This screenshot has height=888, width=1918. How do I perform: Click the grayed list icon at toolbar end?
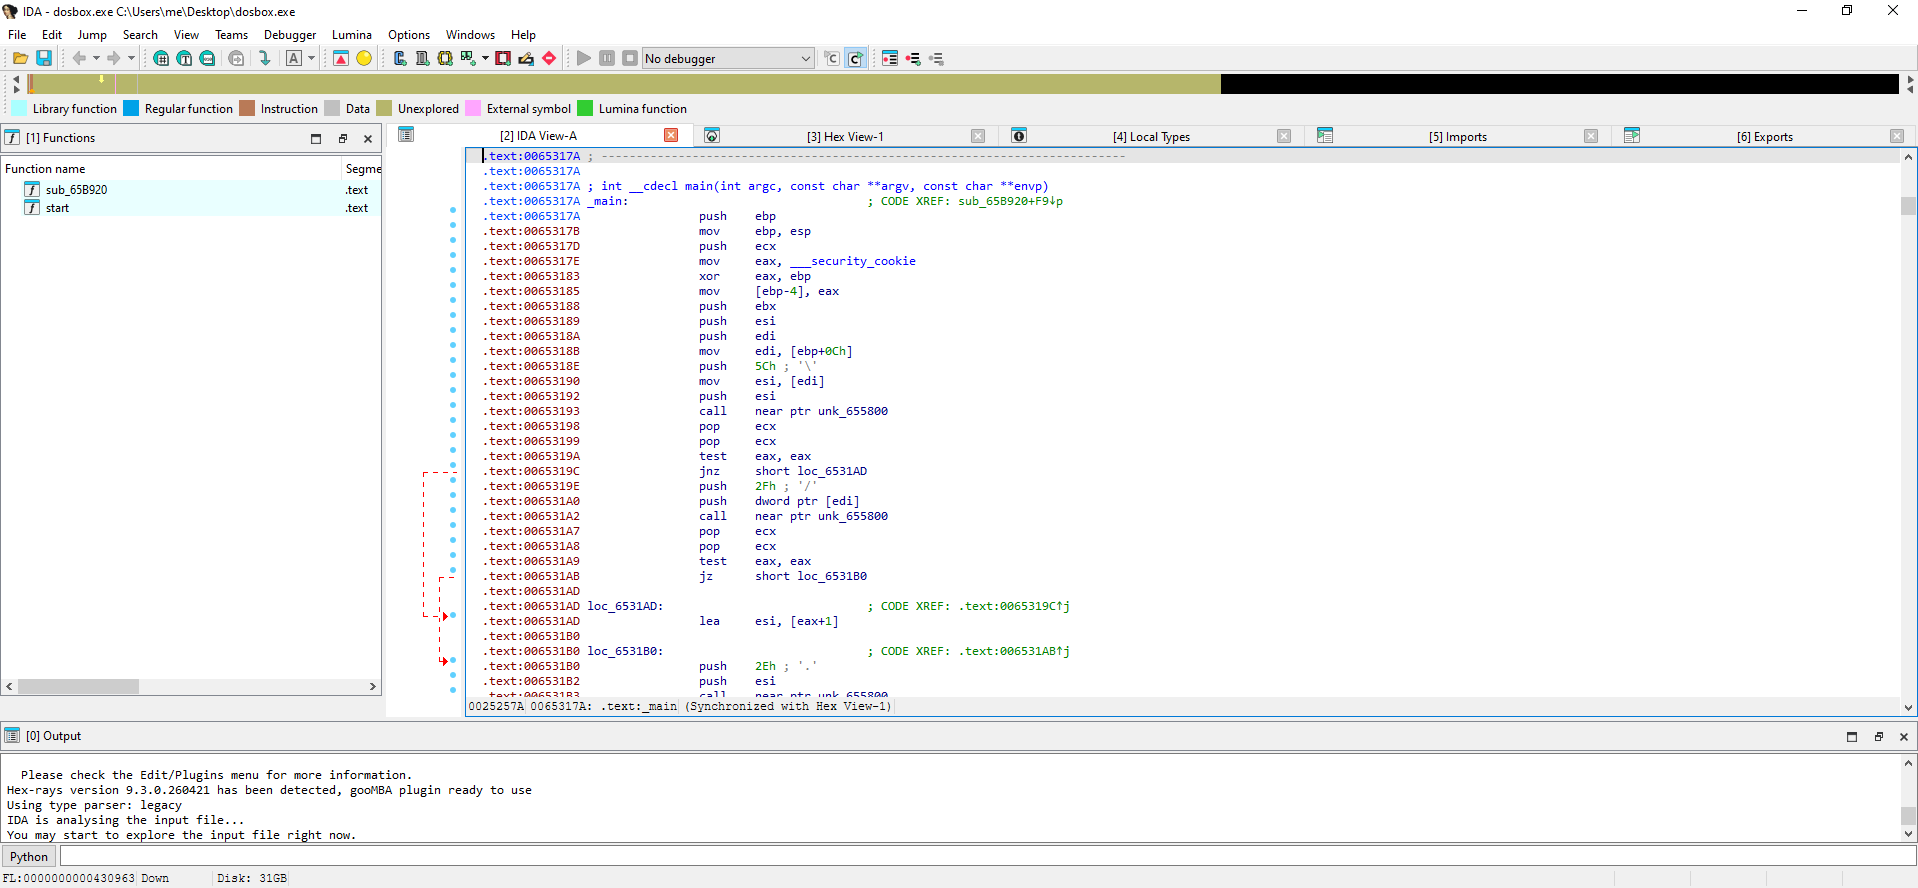[x=936, y=58]
